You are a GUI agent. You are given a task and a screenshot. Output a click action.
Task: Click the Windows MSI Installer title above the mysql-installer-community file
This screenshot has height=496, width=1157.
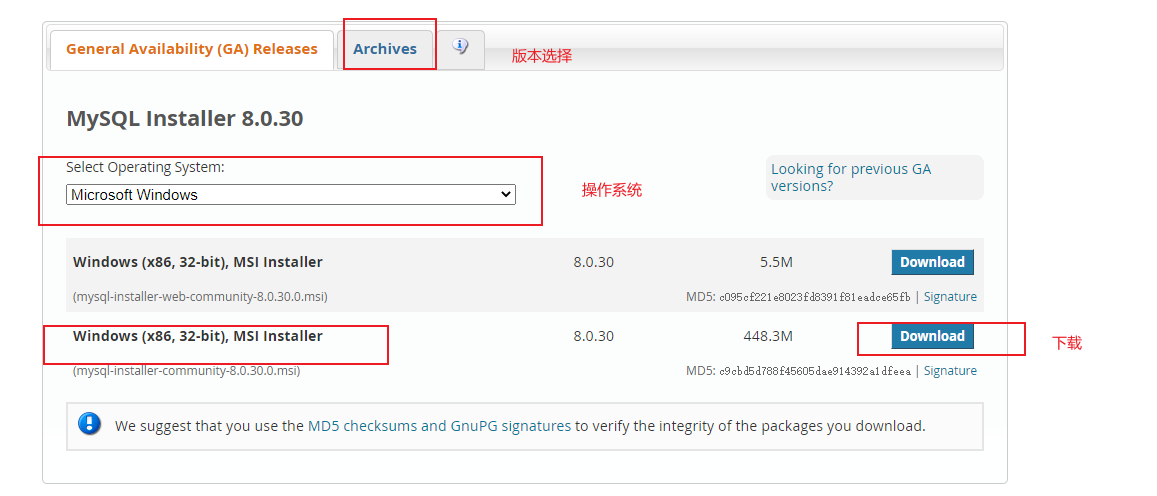[198, 336]
